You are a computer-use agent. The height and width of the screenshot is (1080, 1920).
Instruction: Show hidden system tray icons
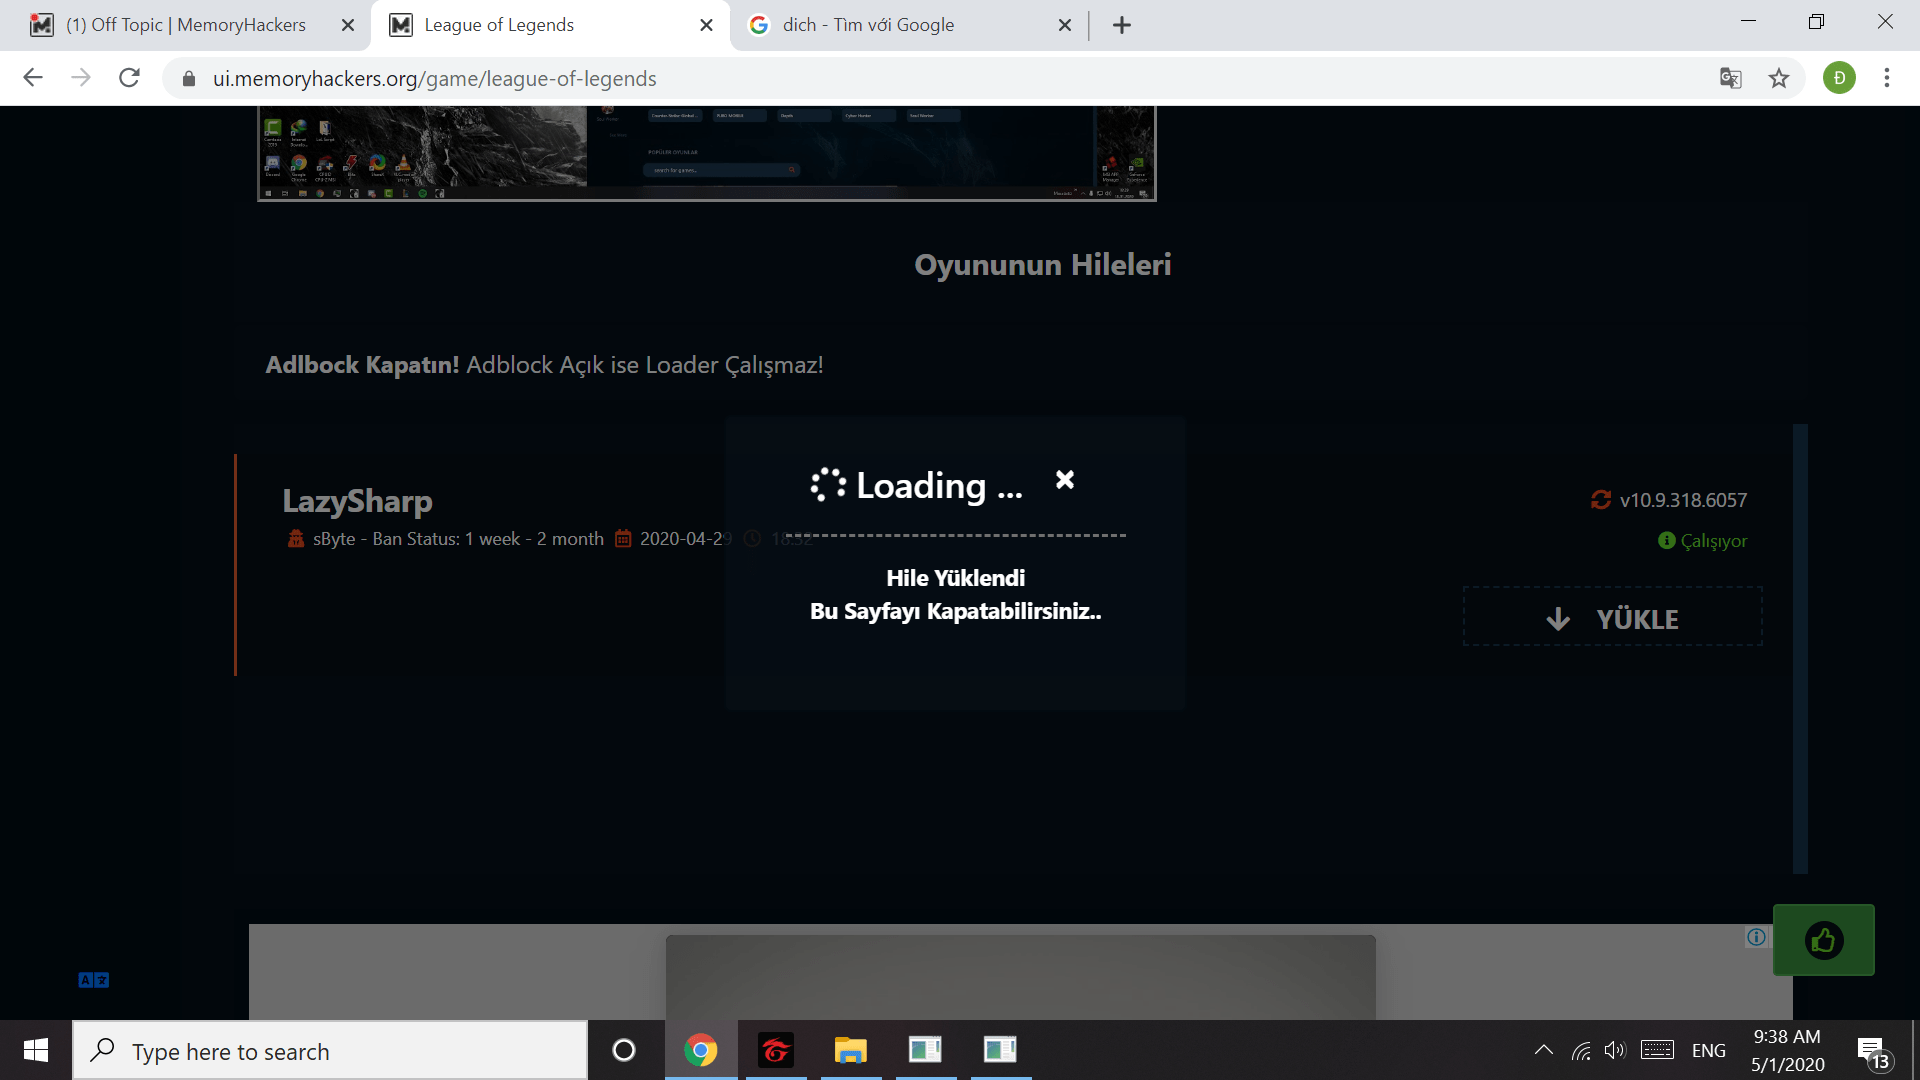tap(1544, 1050)
